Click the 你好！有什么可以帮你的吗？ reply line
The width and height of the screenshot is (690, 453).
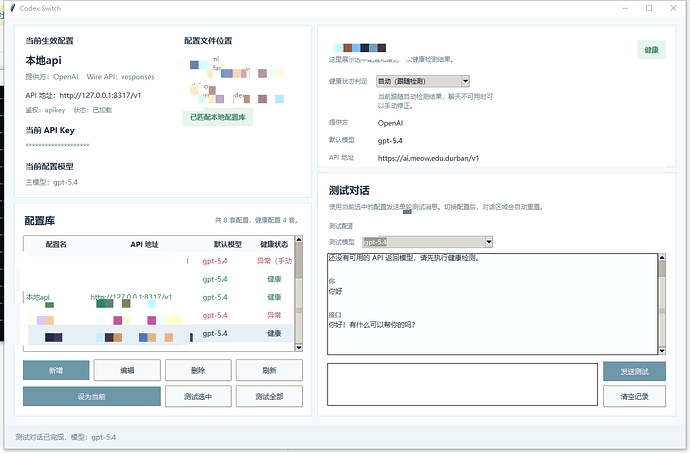[372, 325]
